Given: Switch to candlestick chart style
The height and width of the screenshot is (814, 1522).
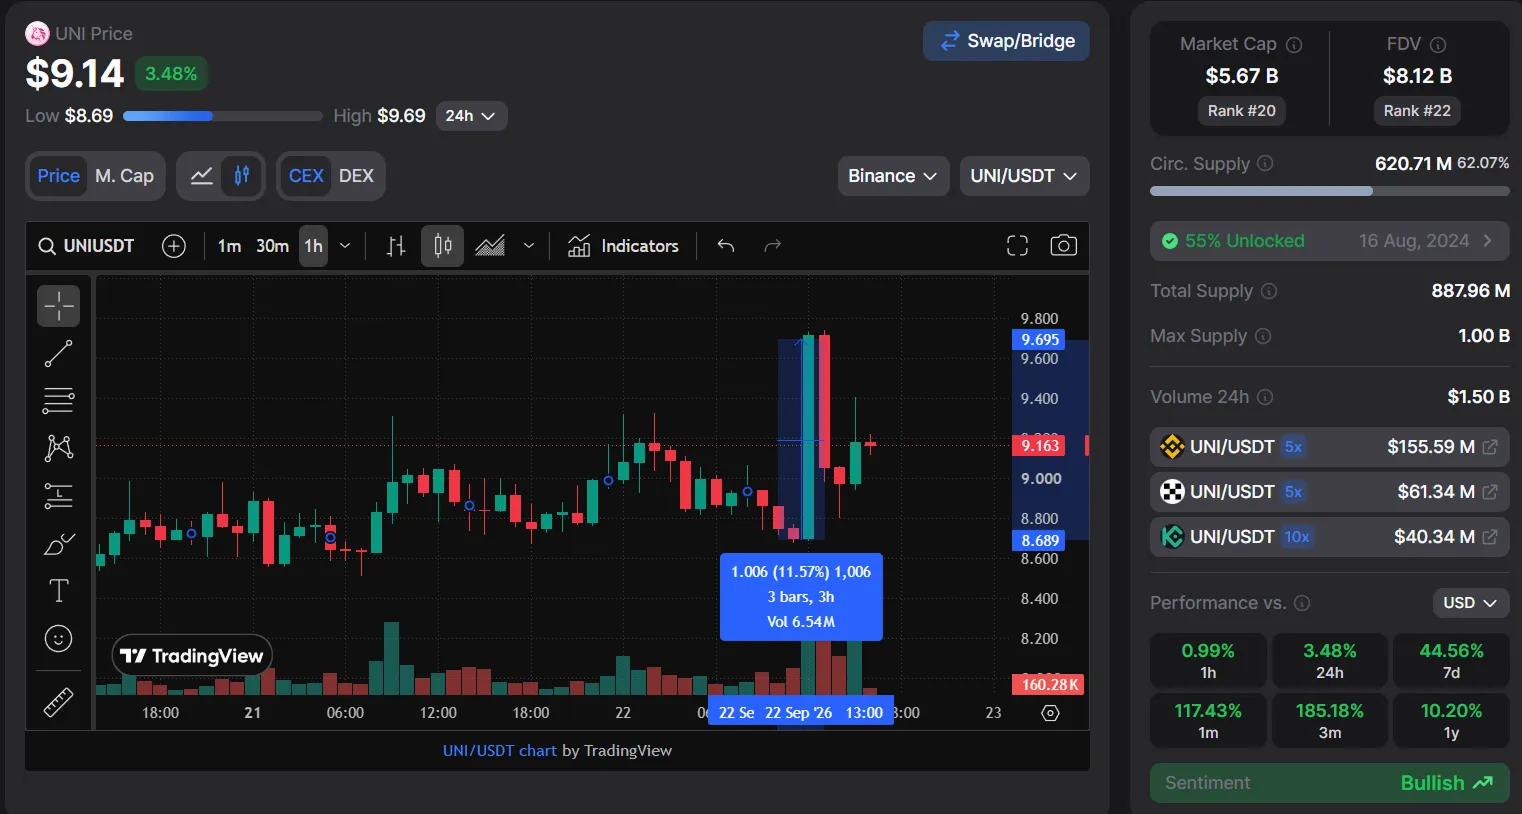Looking at the screenshot, I should pyautogui.click(x=442, y=246).
